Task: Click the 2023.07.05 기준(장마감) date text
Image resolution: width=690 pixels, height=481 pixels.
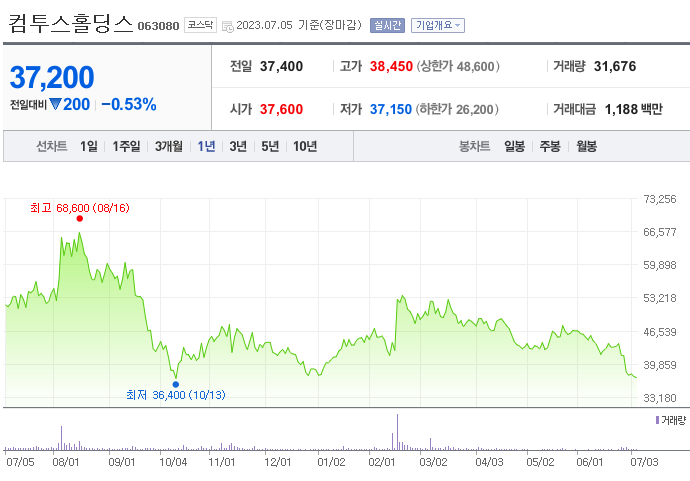Action: click(299, 25)
